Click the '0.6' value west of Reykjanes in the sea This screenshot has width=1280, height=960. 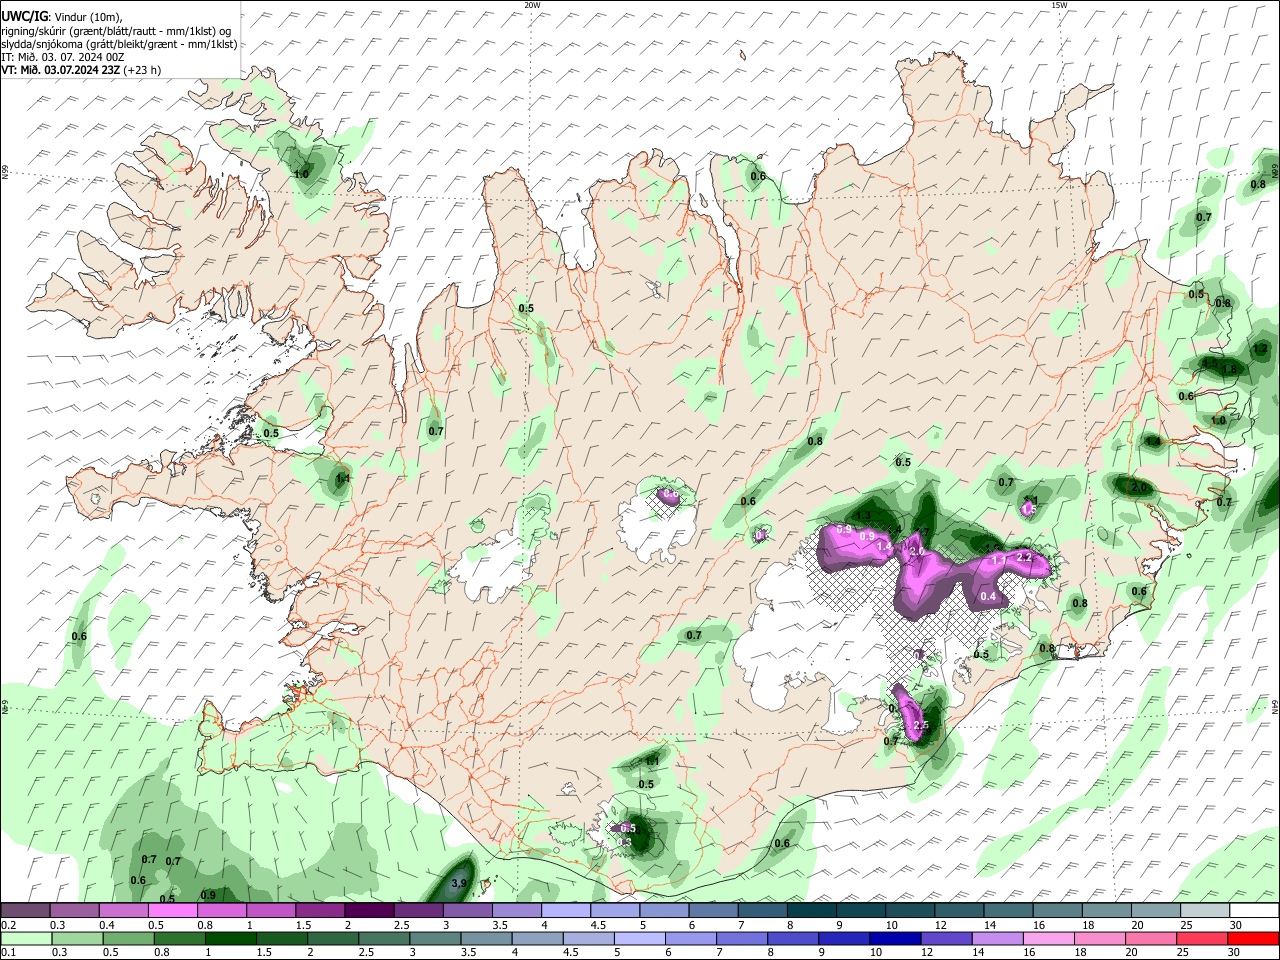coord(79,636)
